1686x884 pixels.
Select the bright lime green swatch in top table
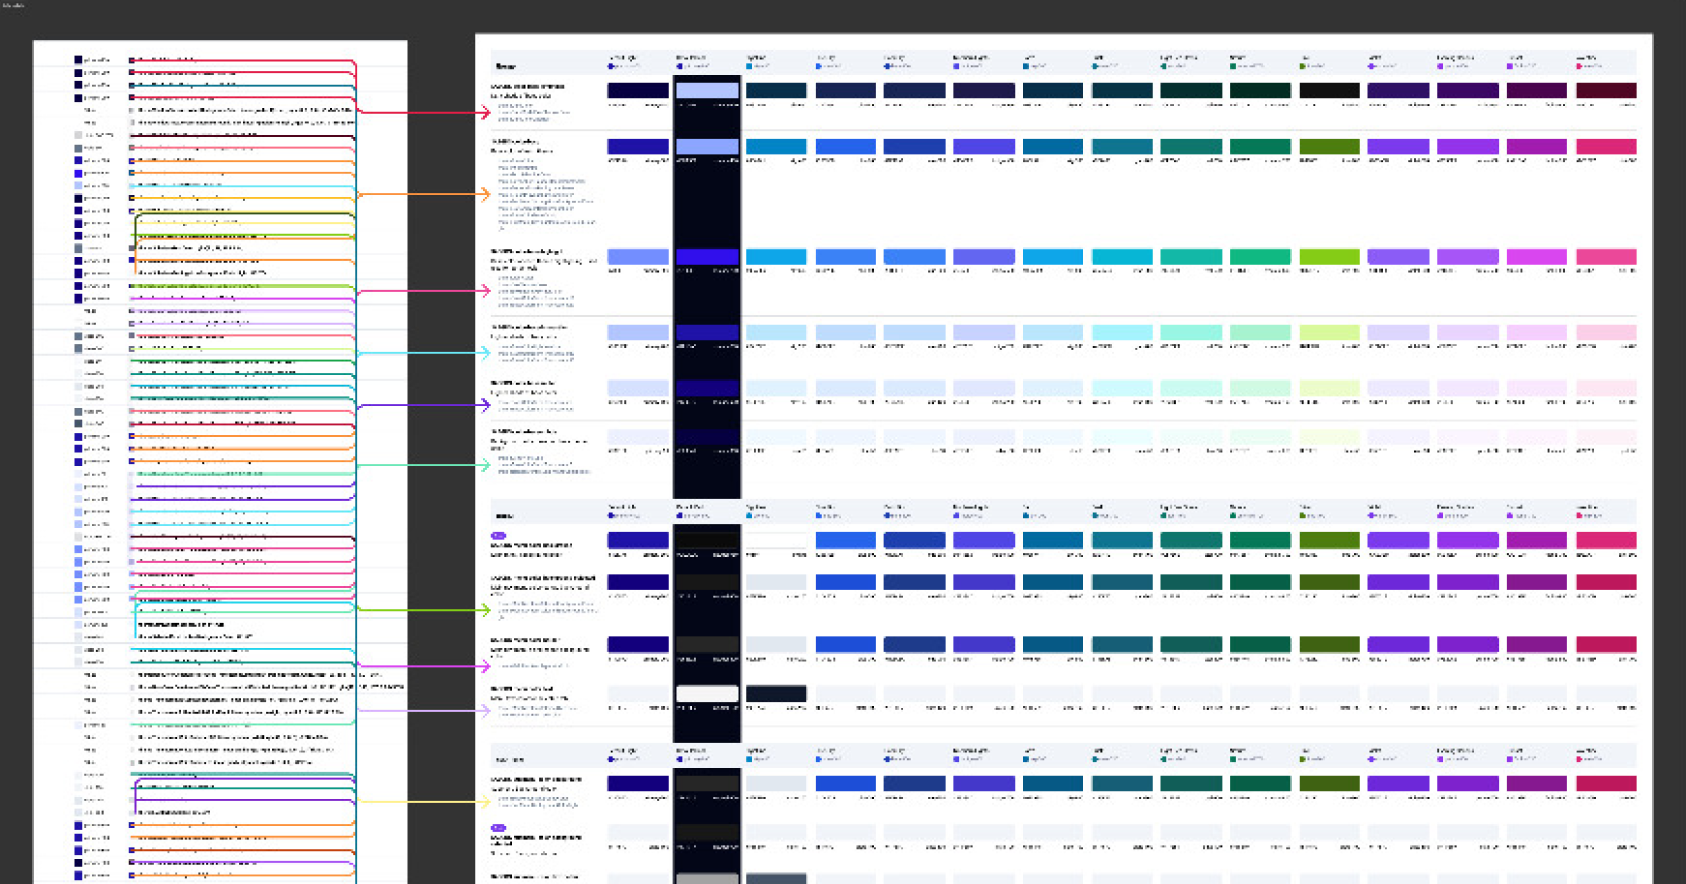[x=1329, y=257]
